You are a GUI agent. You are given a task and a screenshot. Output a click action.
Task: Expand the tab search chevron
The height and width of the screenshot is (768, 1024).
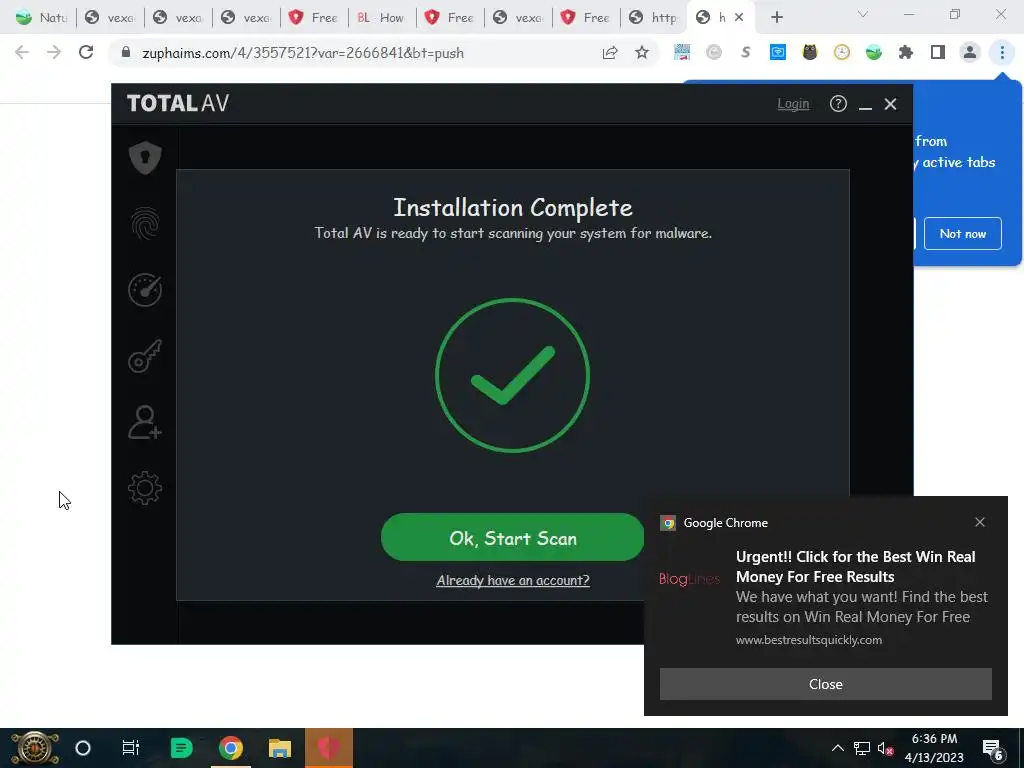coord(863,14)
